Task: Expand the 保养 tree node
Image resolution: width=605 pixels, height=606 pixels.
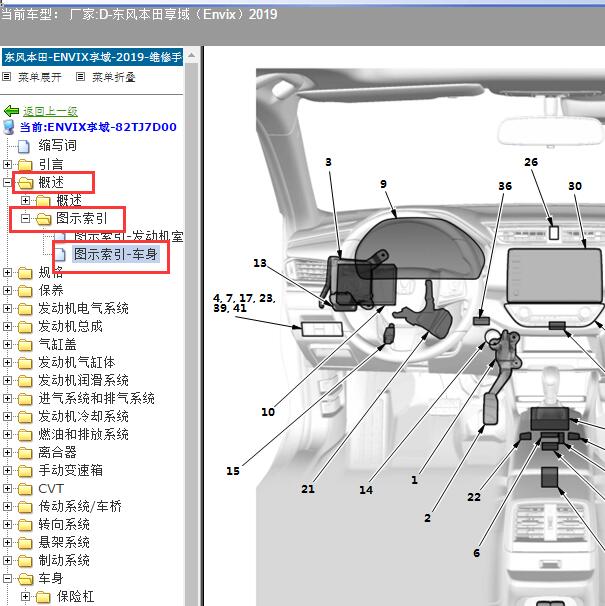Action: 7,290
